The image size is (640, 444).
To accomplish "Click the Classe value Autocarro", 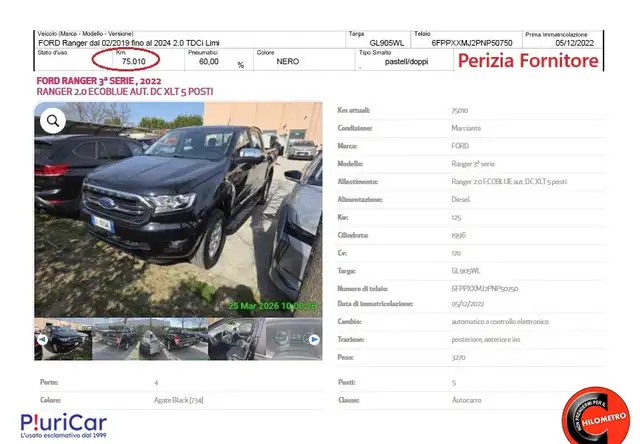I will [467, 400].
